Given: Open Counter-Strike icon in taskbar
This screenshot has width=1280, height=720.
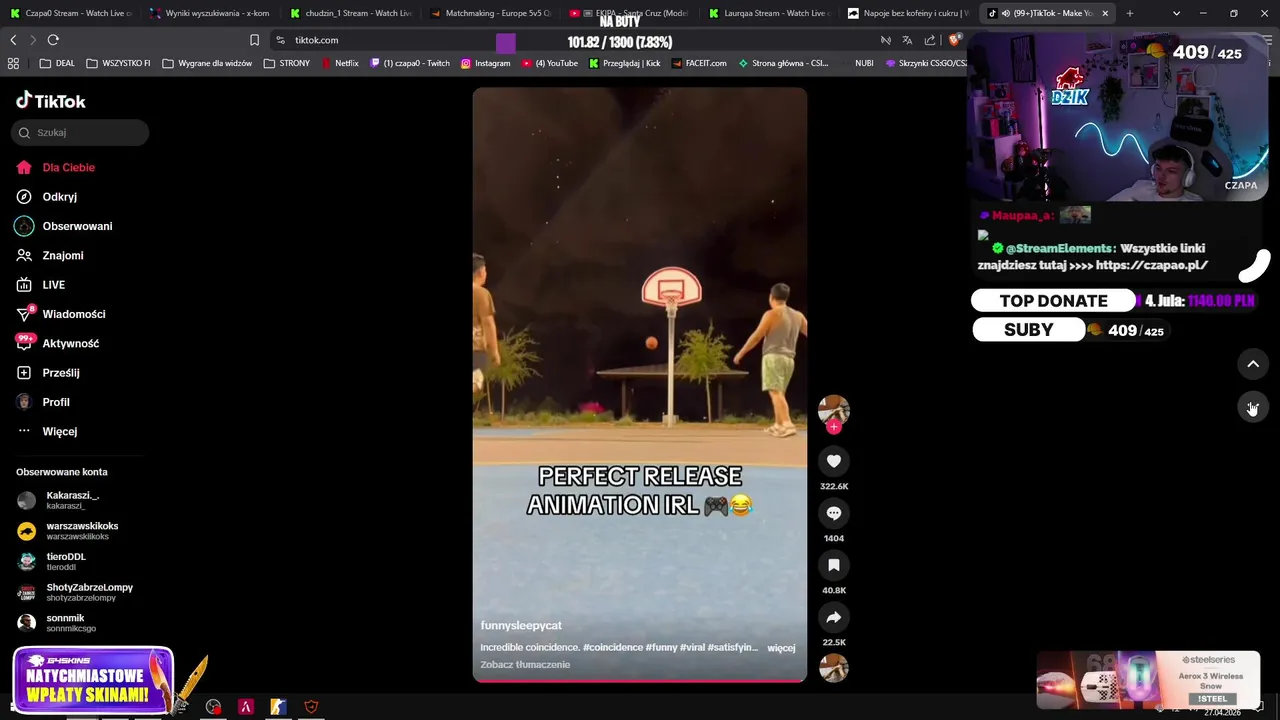Looking at the screenshot, I should point(278,707).
